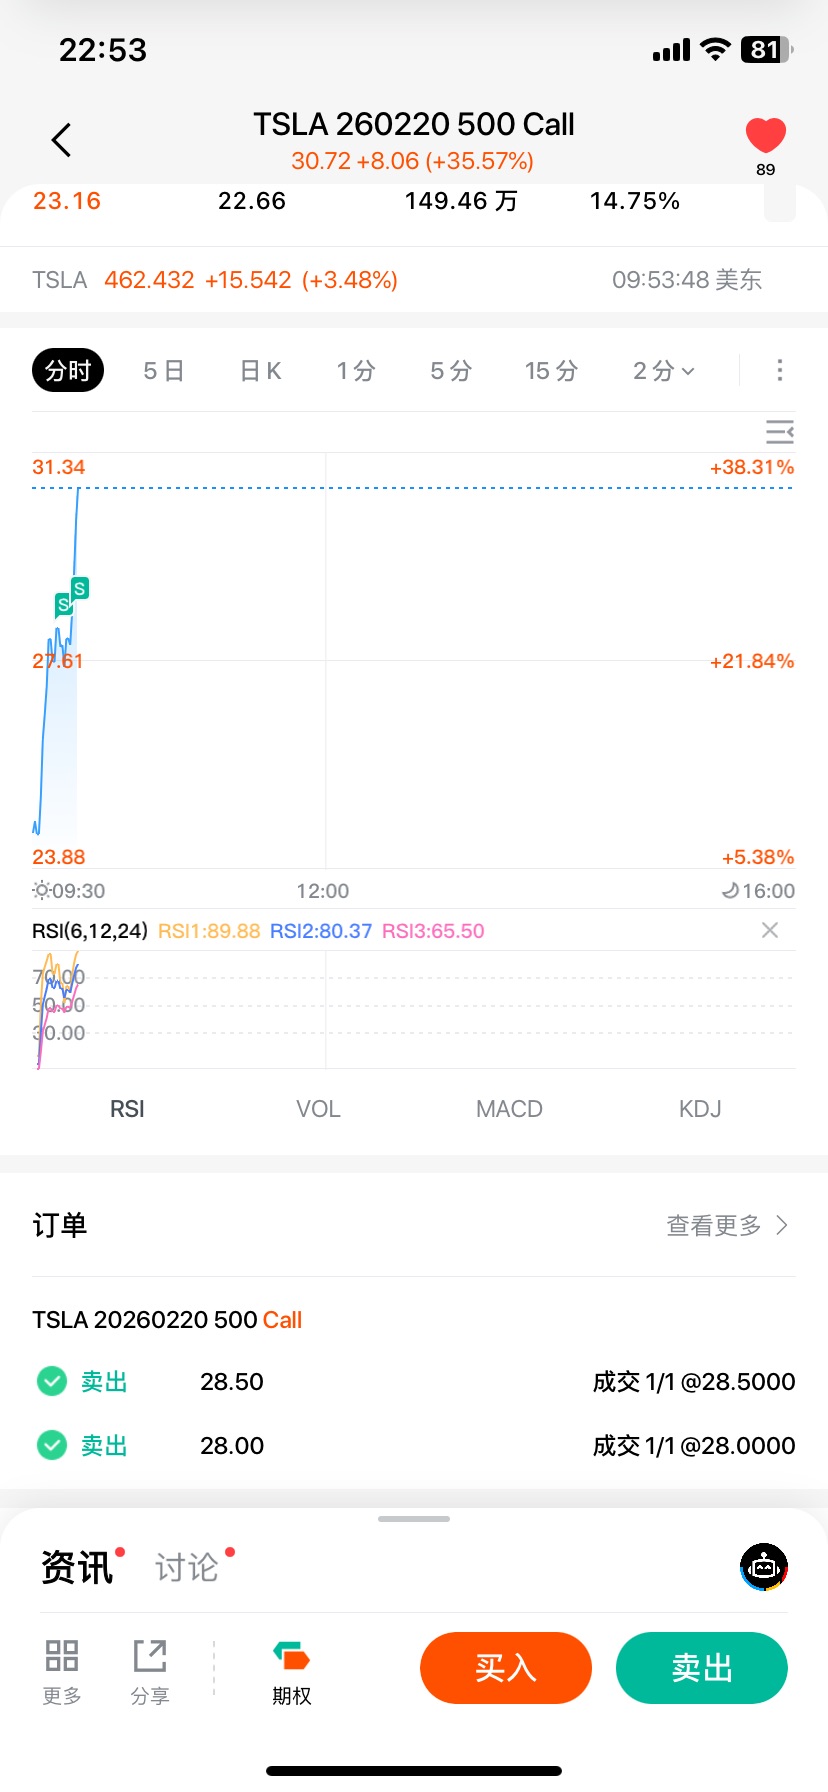828x1792 pixels.
Task: Open the vertical three-dot chart menu
Action: click(779, 371)
